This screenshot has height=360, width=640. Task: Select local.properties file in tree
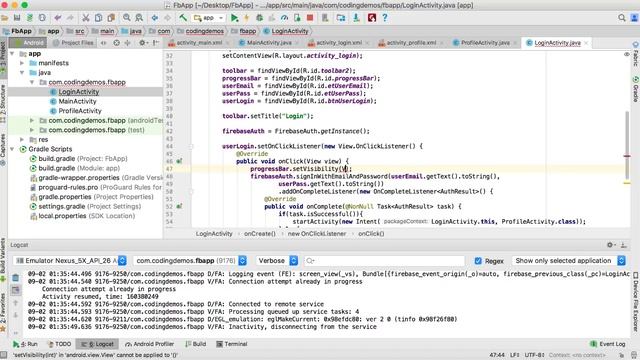pyautogui.click(x=82, y=216)
